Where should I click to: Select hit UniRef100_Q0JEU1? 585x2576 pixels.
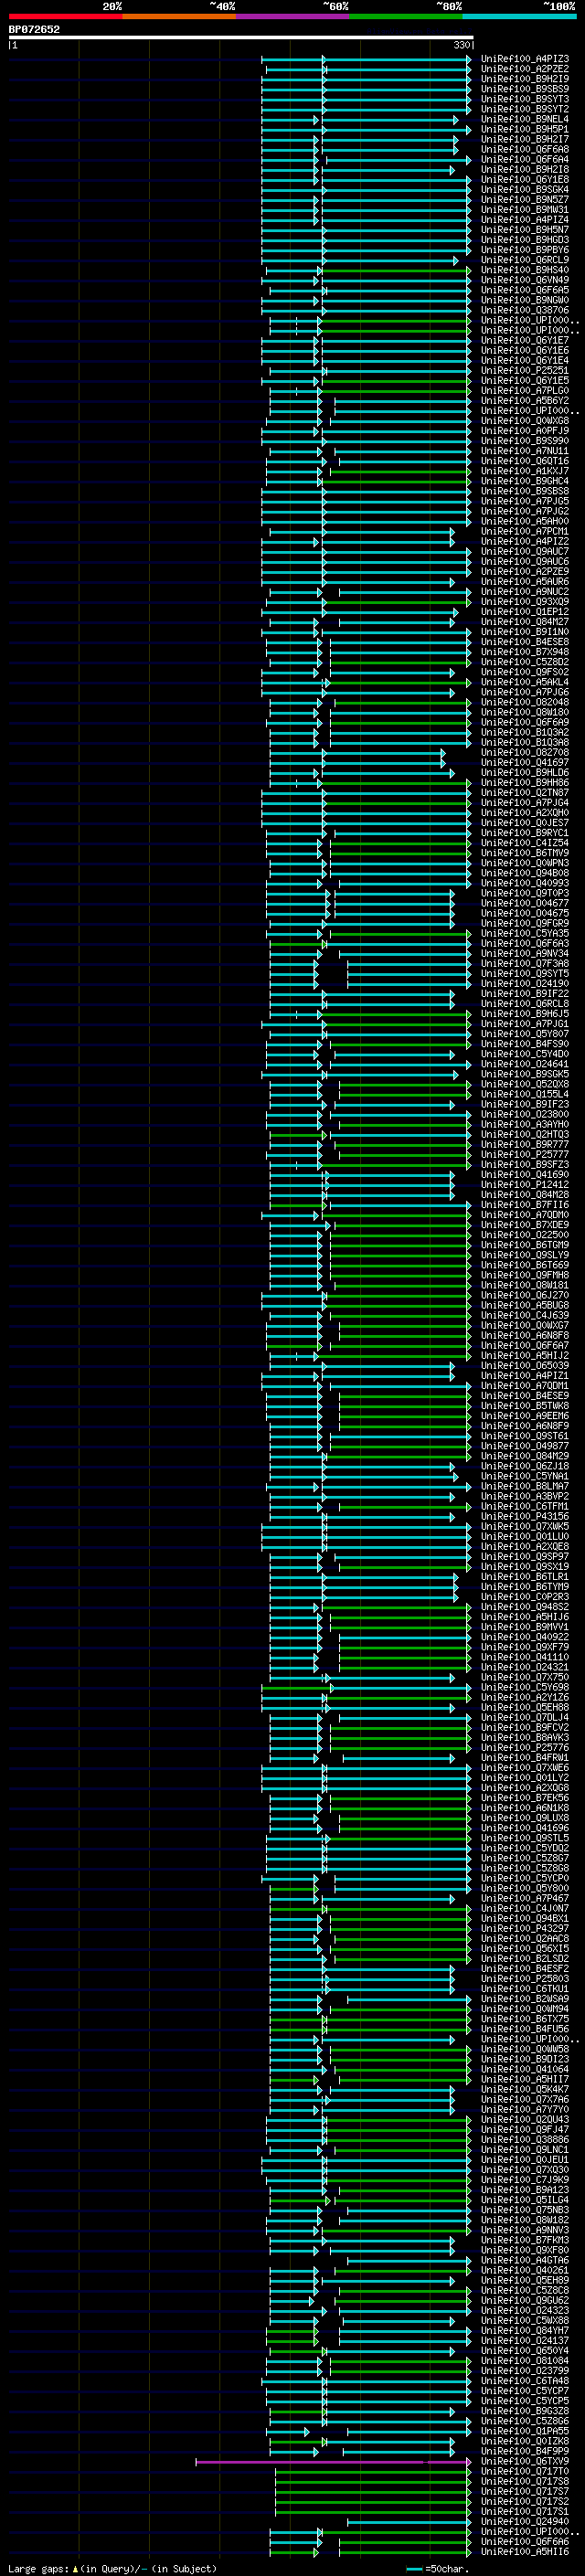point(525,2160)
